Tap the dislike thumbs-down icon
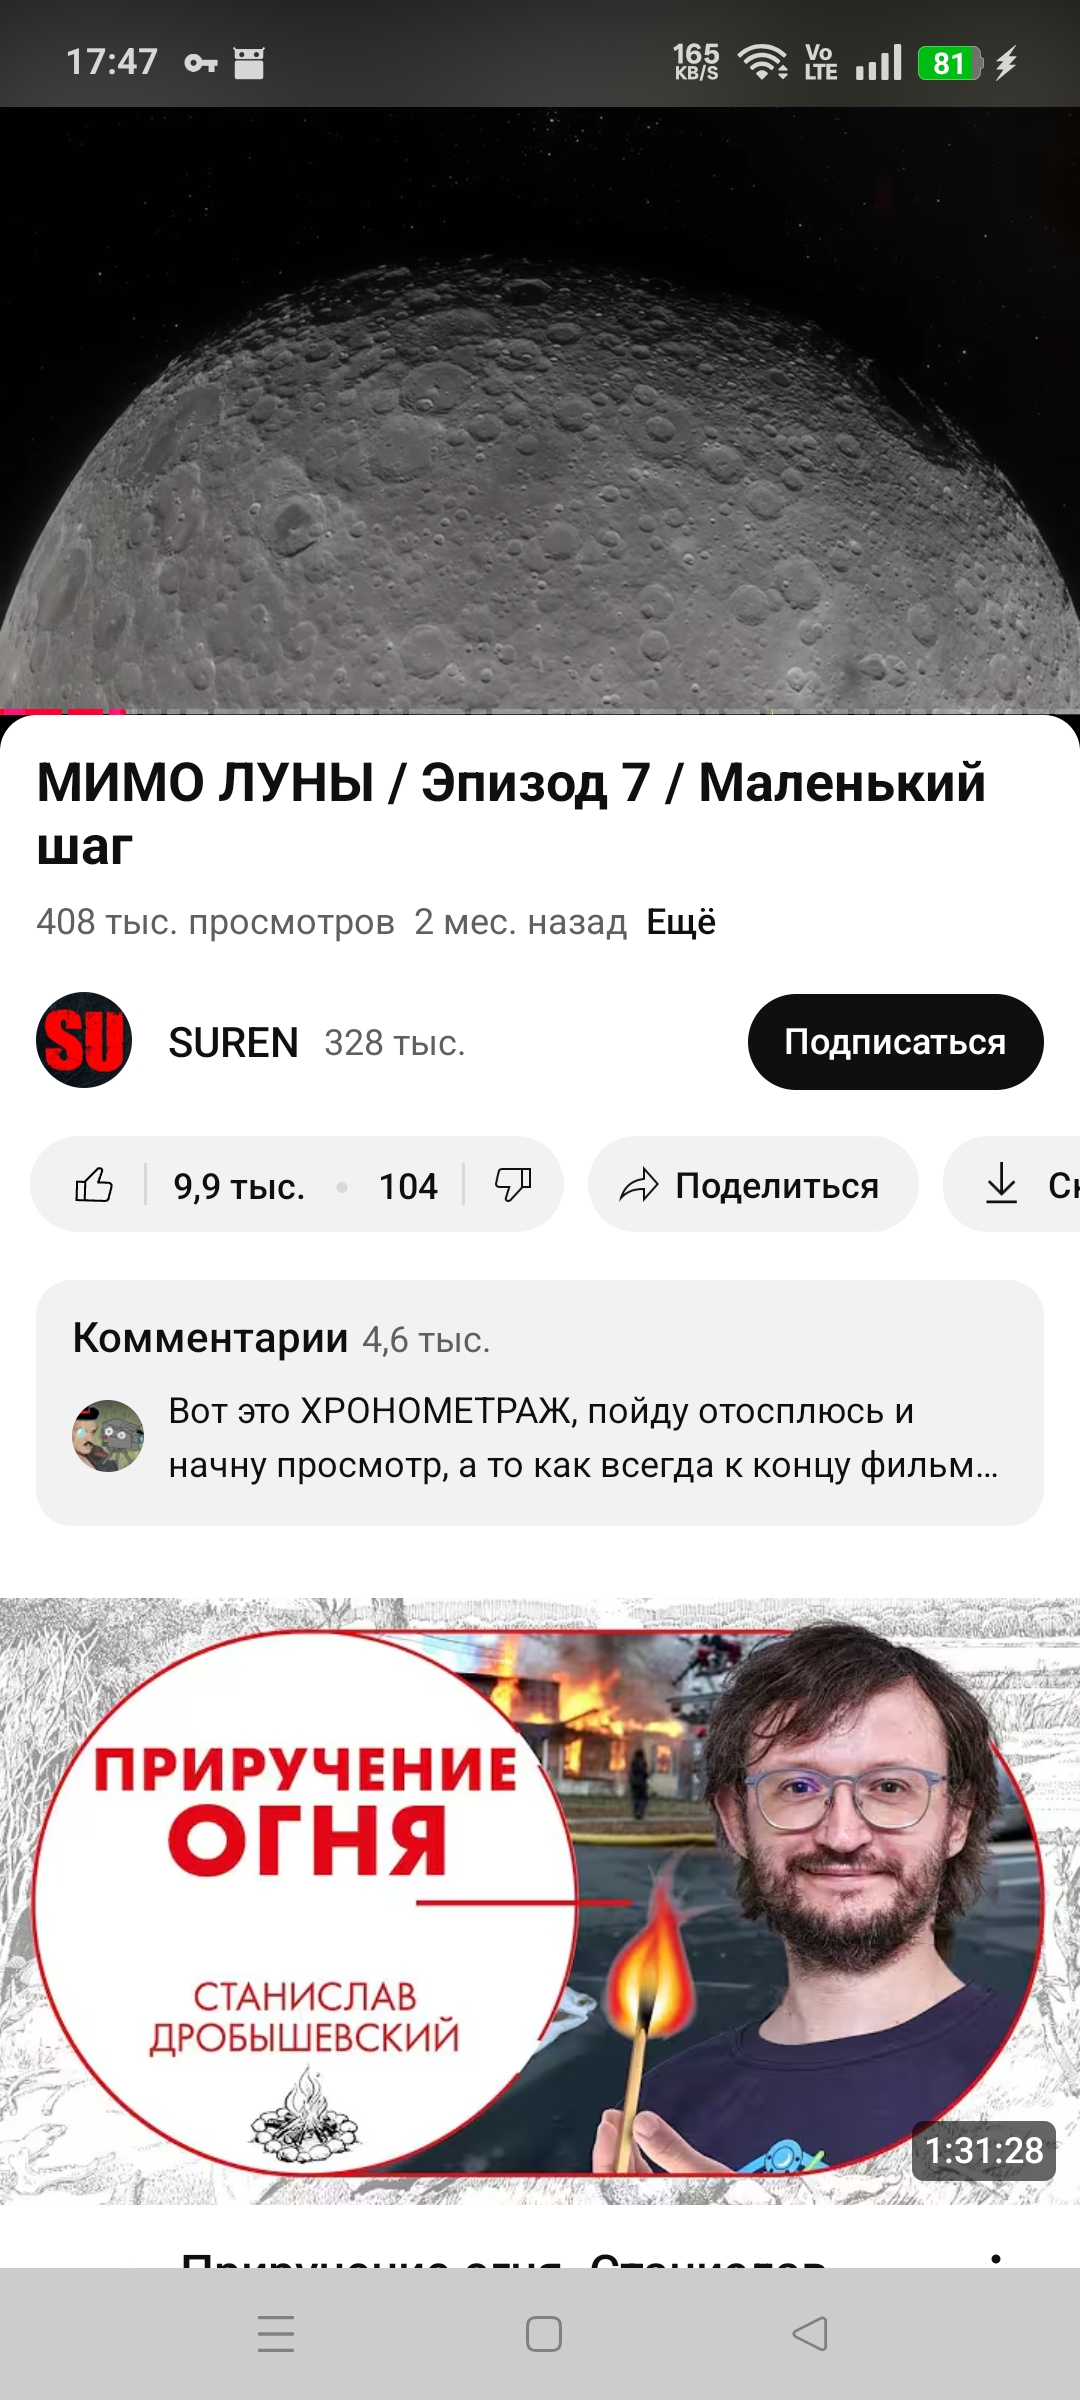This screenshot has width=1080, height=2400. click(x=513, y=1185)
